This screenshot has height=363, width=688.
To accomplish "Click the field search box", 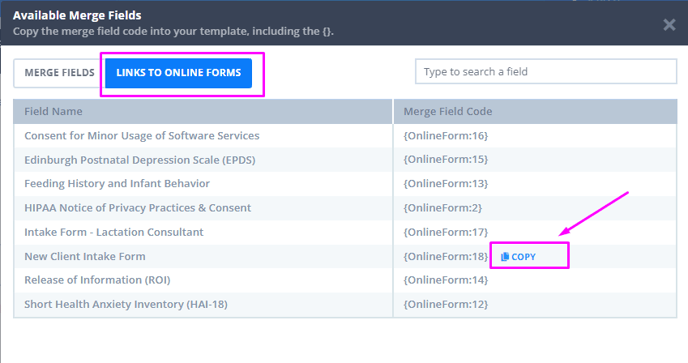I will coord(546,72).
